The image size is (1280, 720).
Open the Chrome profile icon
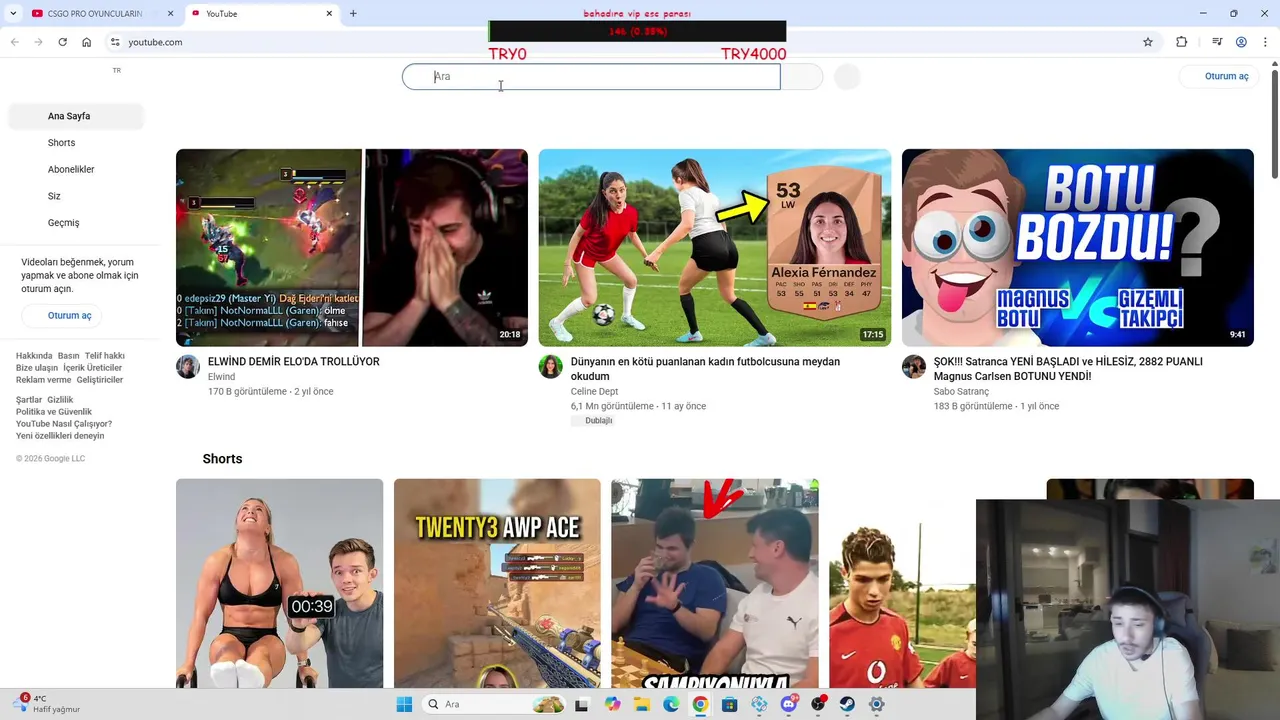click(x=1241, y=42)
